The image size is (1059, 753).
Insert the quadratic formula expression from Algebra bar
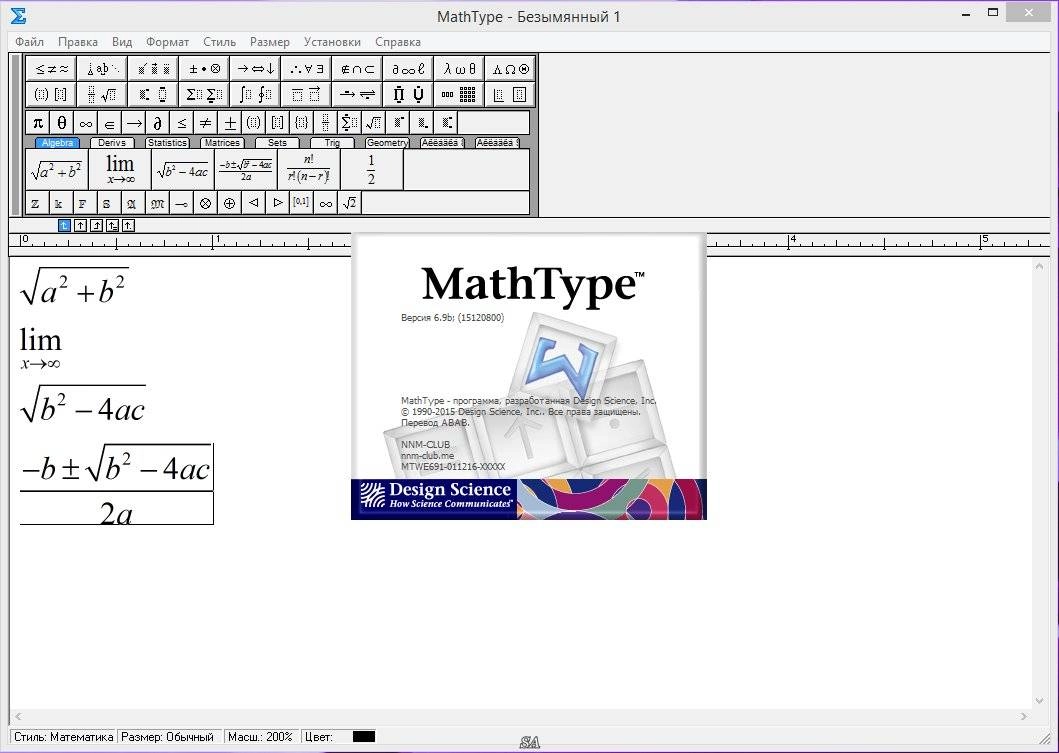click(246, 170)
